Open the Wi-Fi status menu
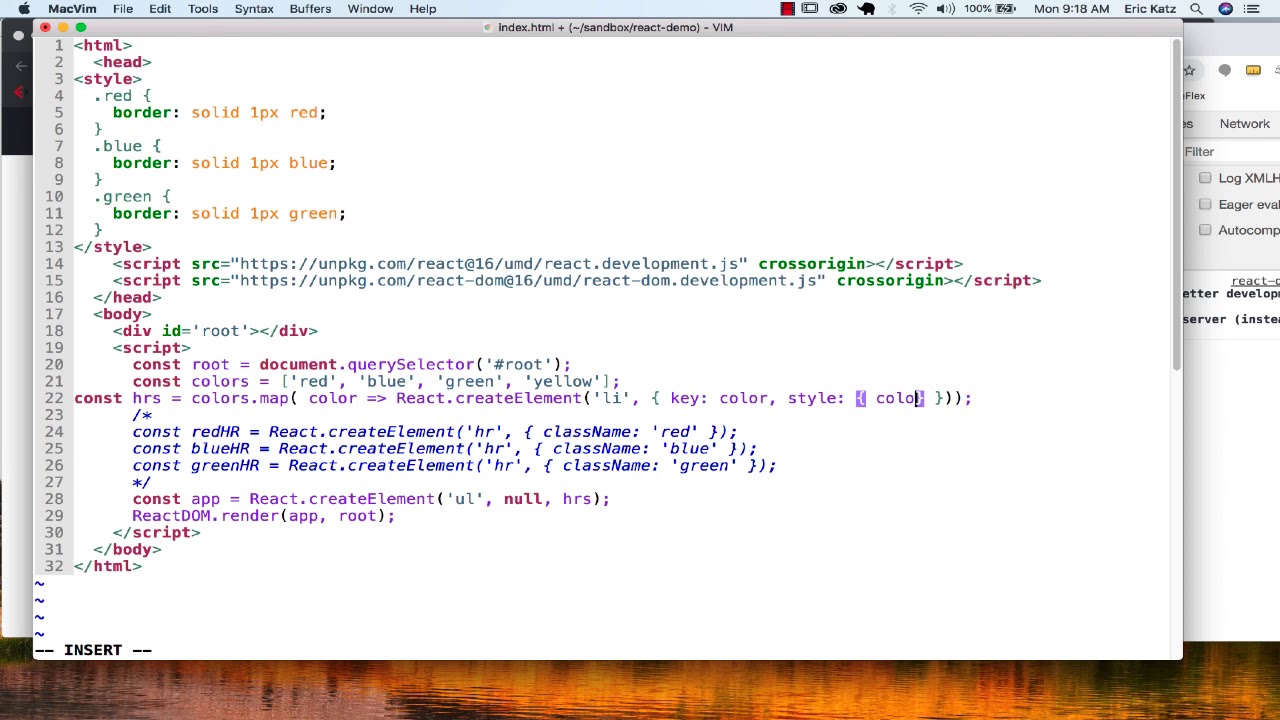The width and height of the screenshot is (1280, 720). (918, 9)
